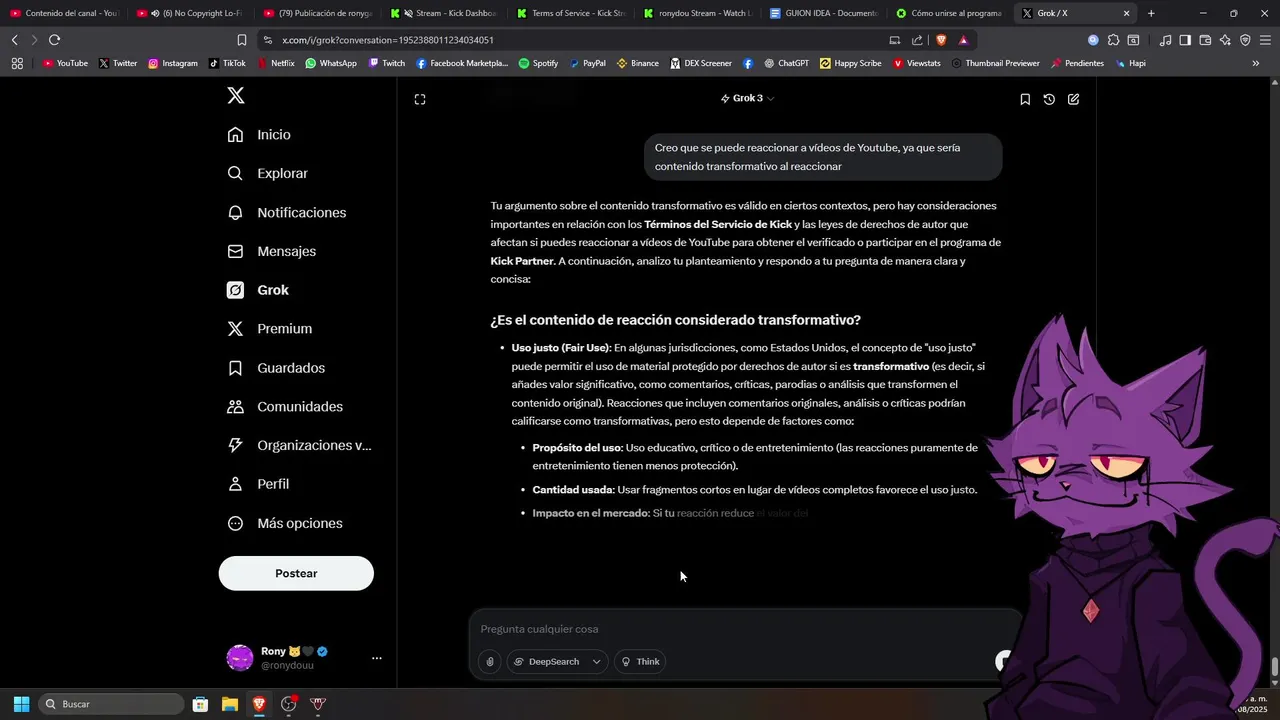Viewport: 1280px width, 720px height.
Task: Click taskbar Buscar search box
Action: (110, 704)
